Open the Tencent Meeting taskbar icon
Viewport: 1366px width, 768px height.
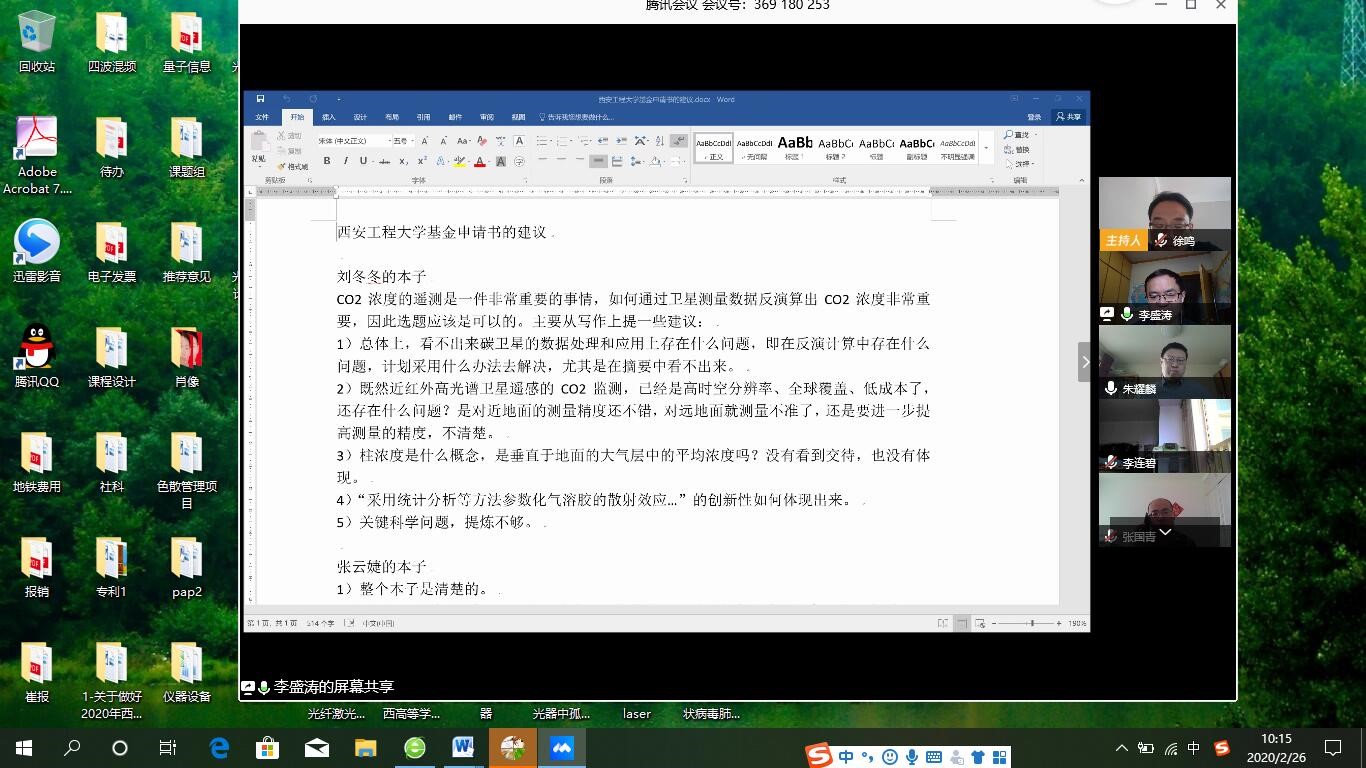pos(560,747)
